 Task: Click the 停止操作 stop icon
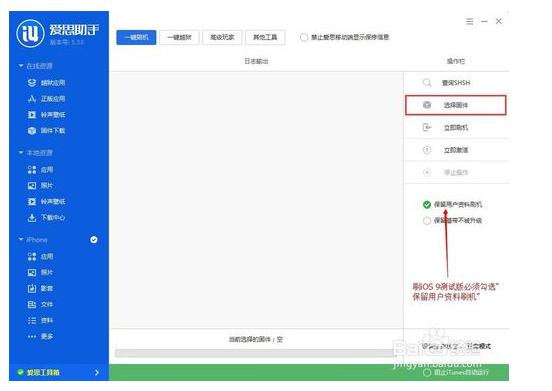point(427,172)
